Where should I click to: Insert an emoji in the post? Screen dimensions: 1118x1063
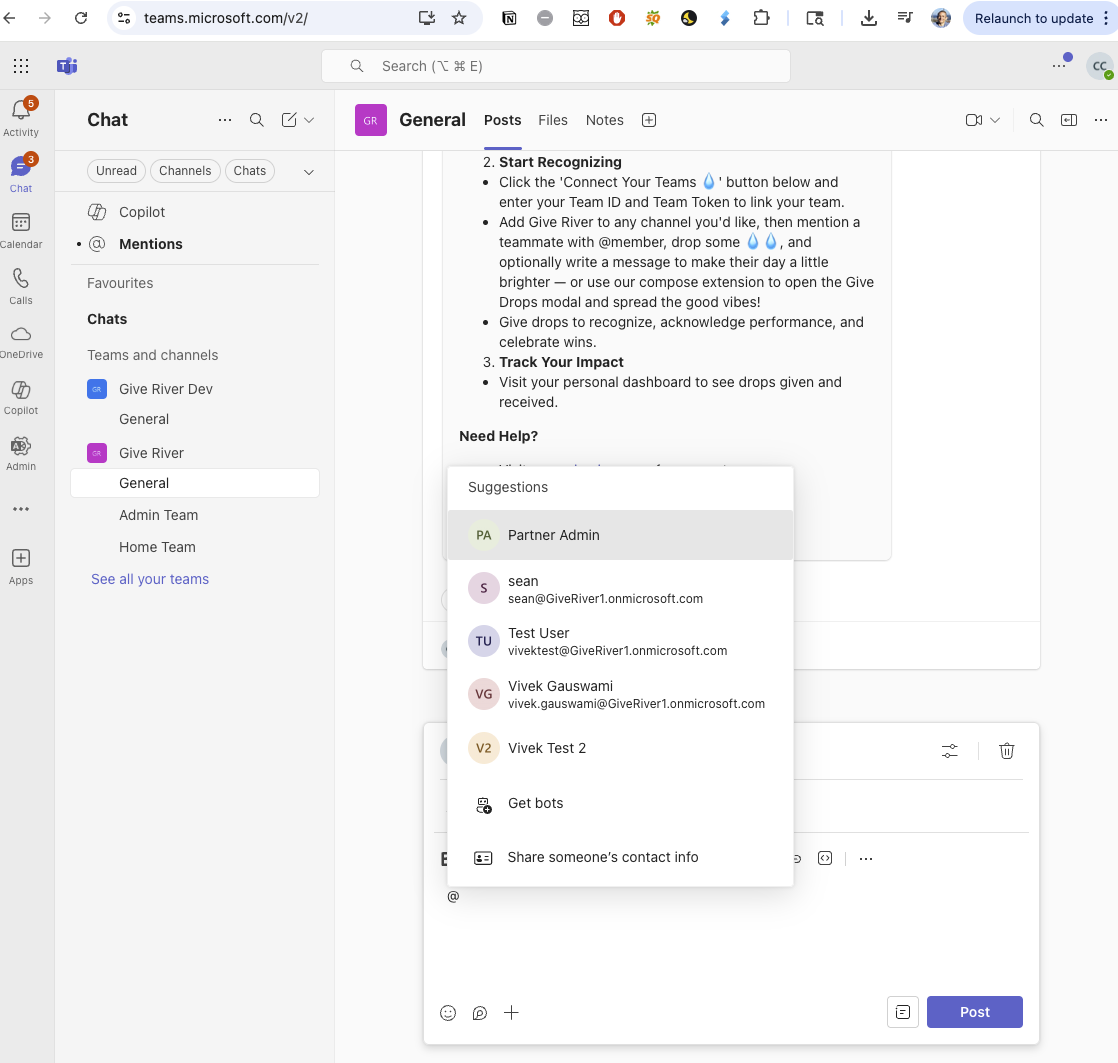pos(448,1012)
